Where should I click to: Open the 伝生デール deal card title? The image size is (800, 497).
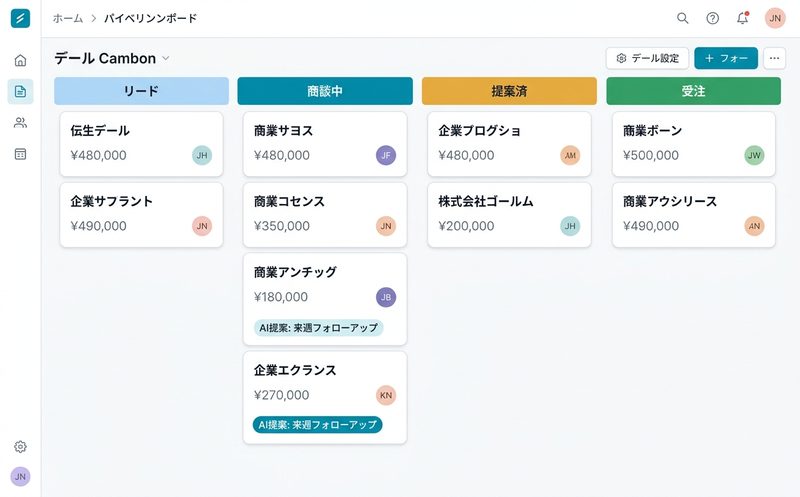coord(100,131)
